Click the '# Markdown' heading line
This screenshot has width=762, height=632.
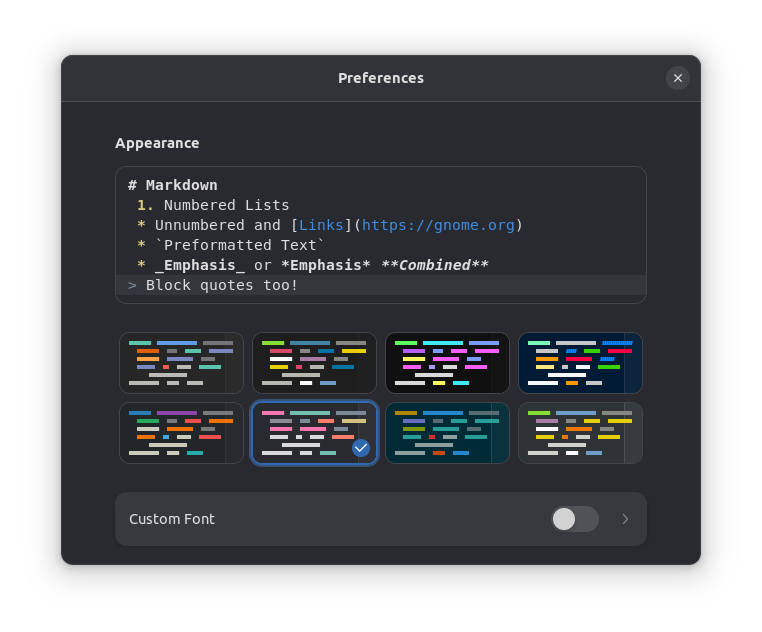coord(173,185)
